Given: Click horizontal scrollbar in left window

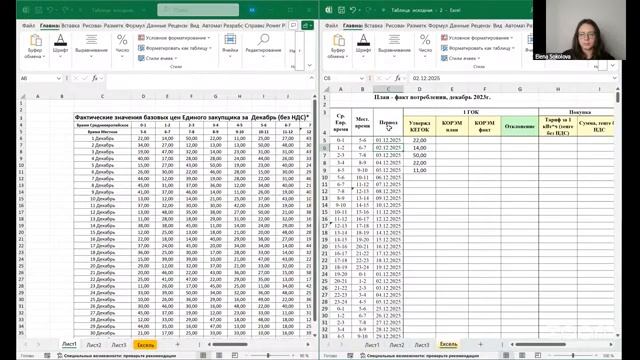Looking at the screenshot, I should click(x=230, y=344).
